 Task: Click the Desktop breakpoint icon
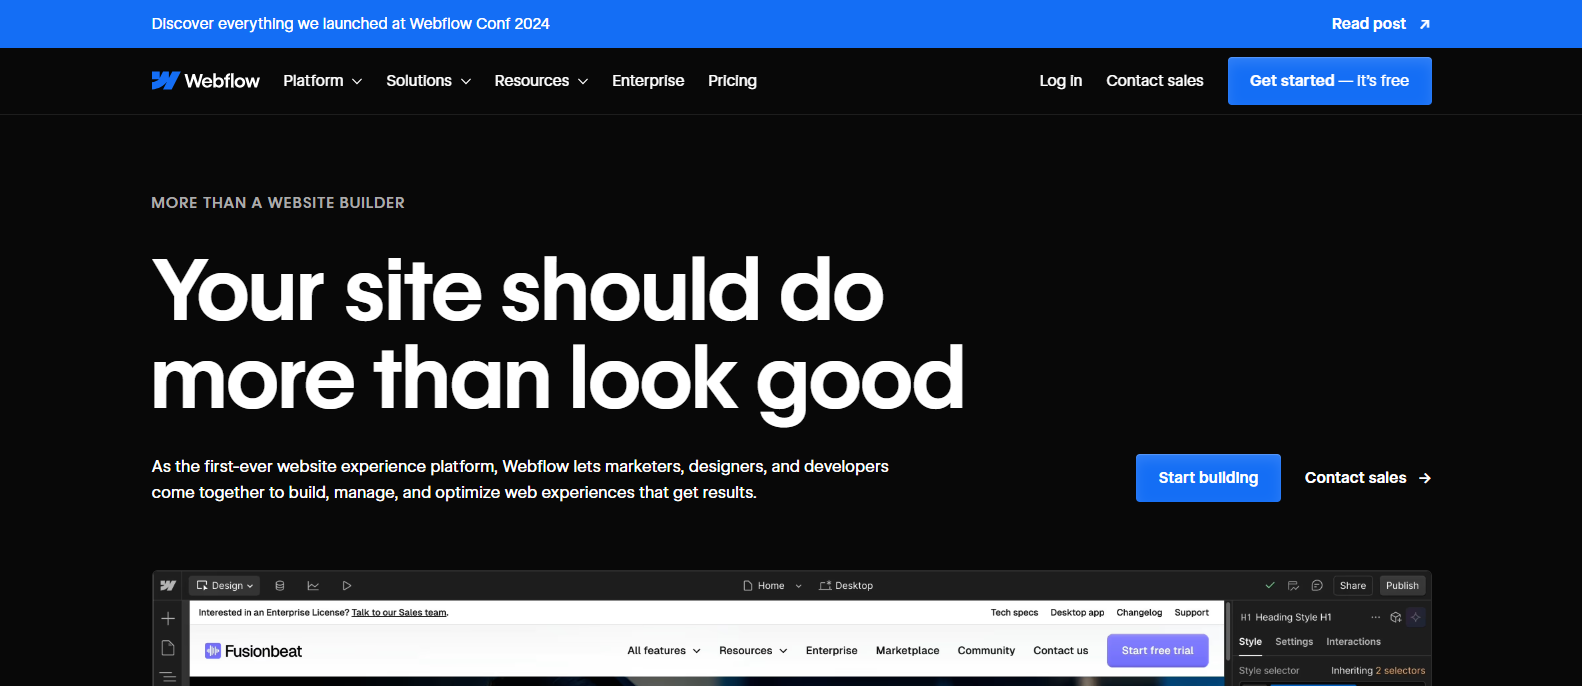(825, 586)
